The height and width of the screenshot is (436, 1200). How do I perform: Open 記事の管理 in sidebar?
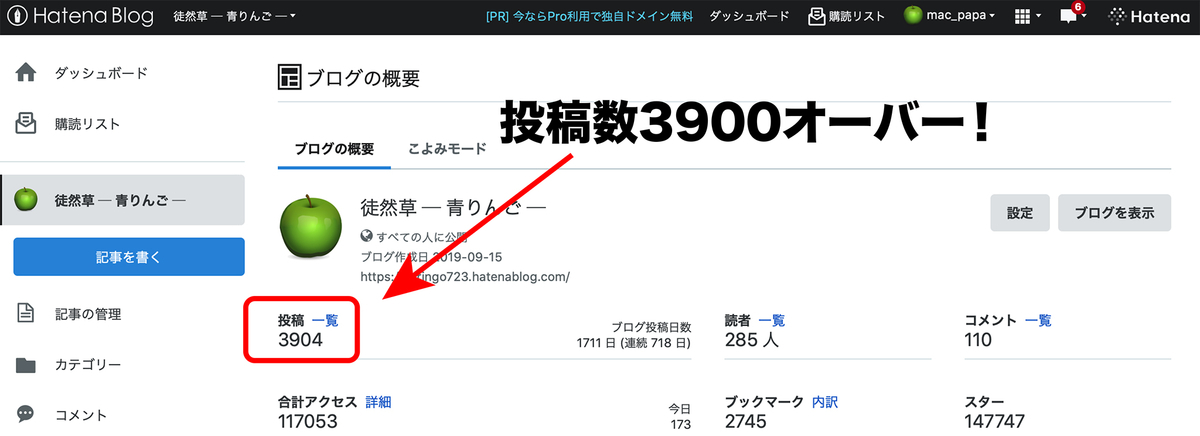point(88,314)
